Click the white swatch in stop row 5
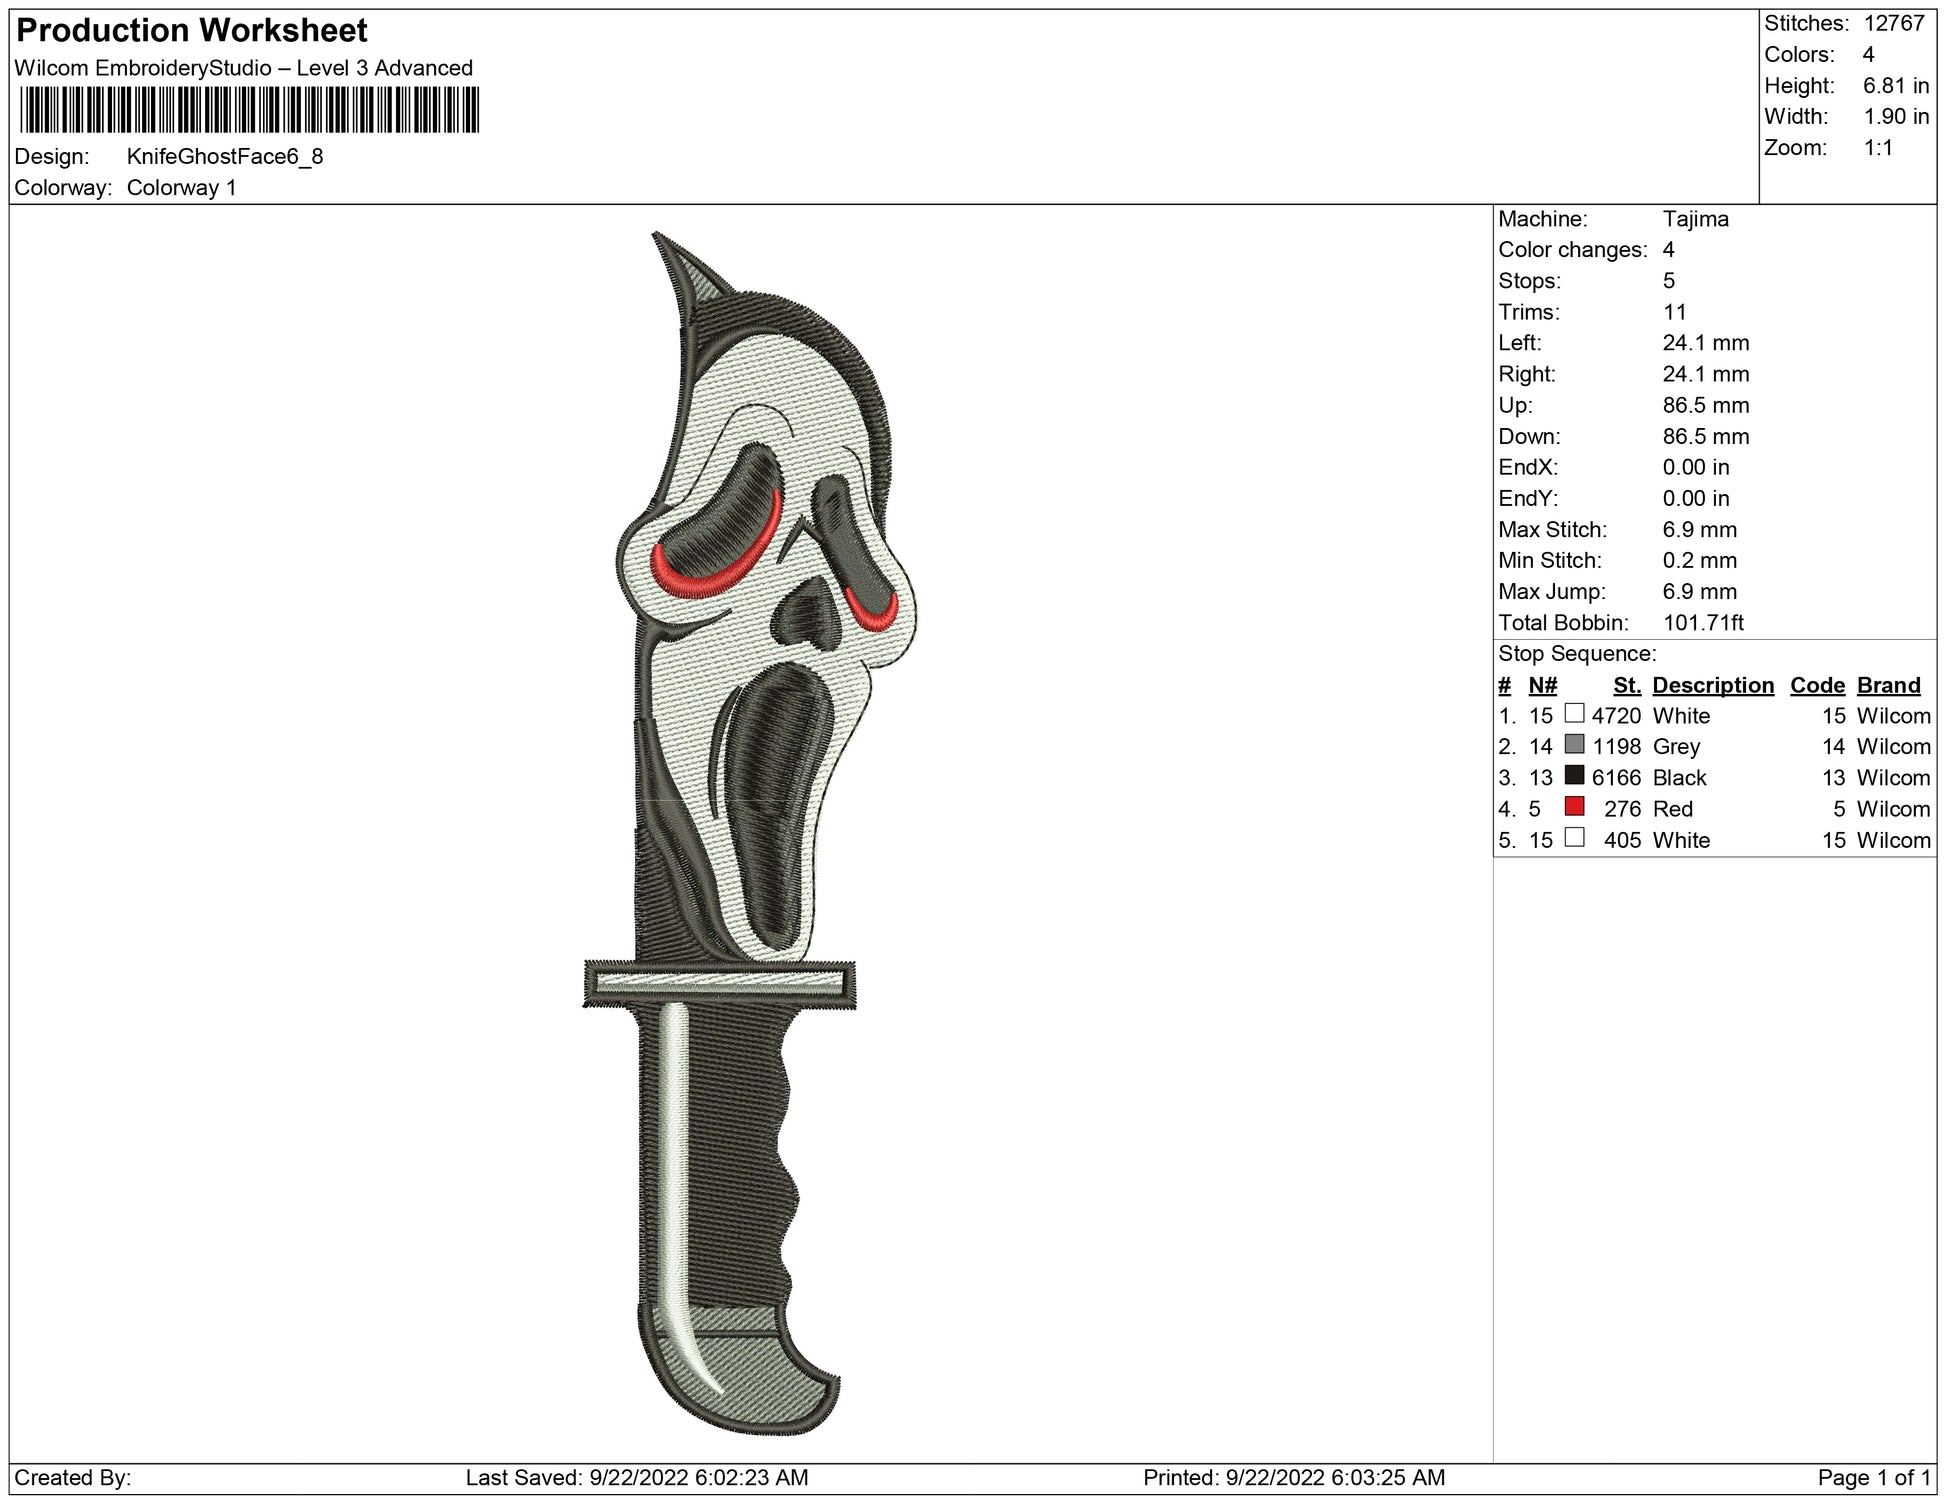 (x=1574, y=837)
